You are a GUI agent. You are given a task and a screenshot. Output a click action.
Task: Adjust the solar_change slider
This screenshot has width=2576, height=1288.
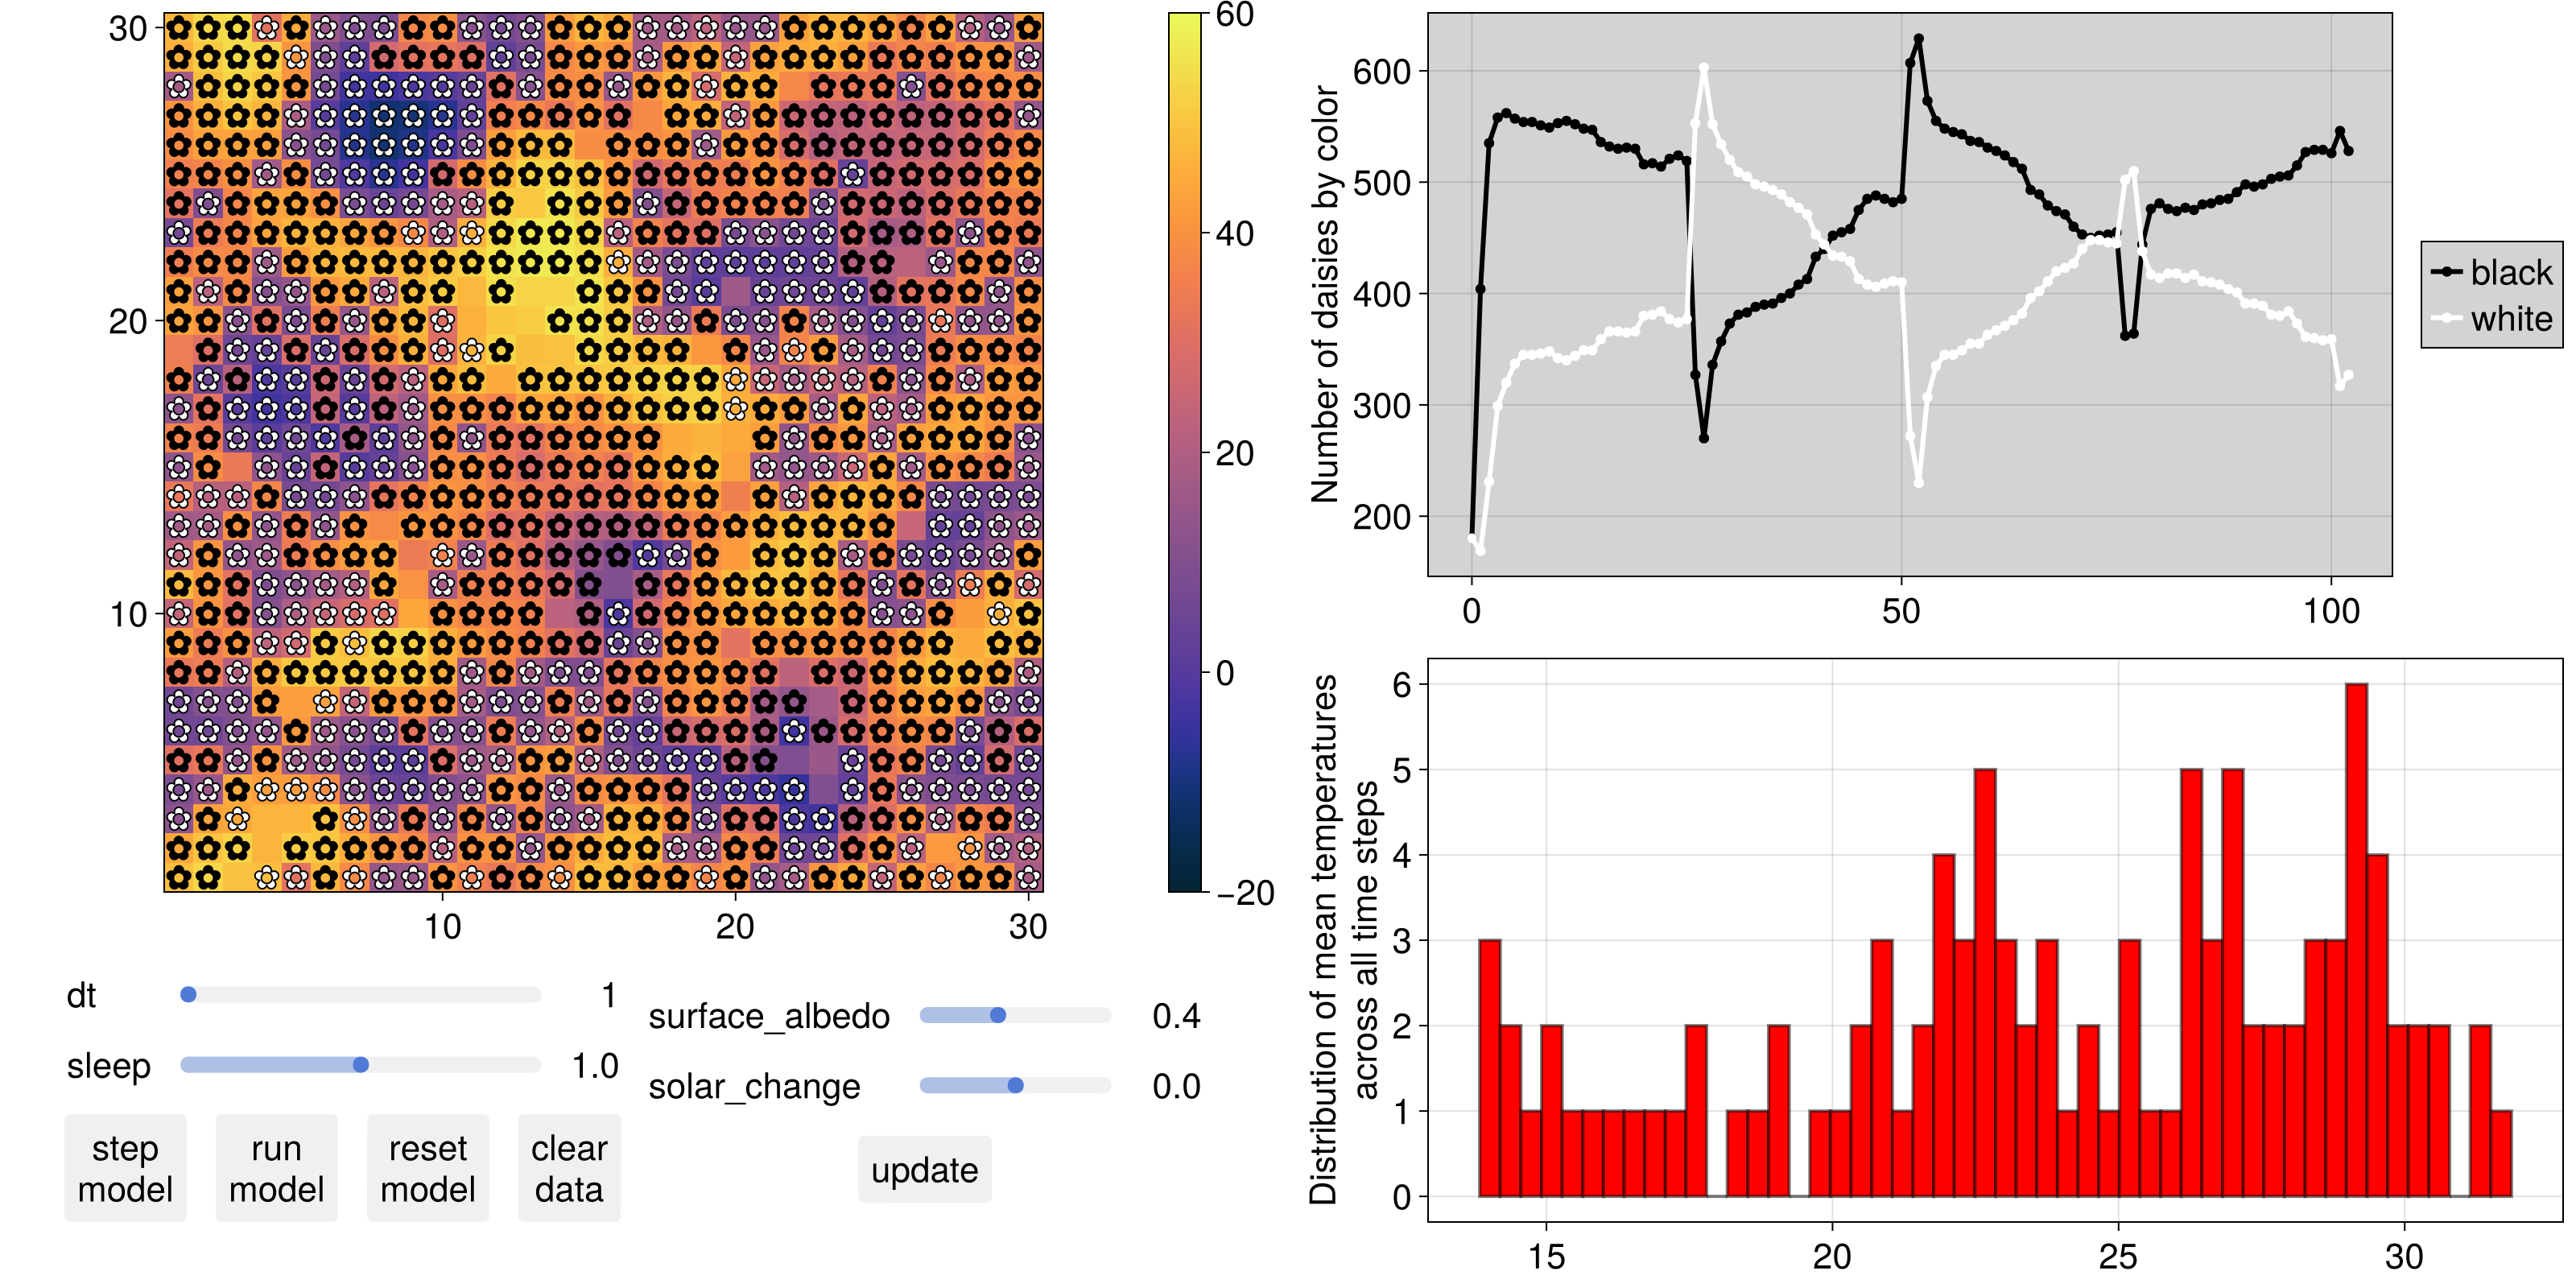click(x=1015, y=1092)
